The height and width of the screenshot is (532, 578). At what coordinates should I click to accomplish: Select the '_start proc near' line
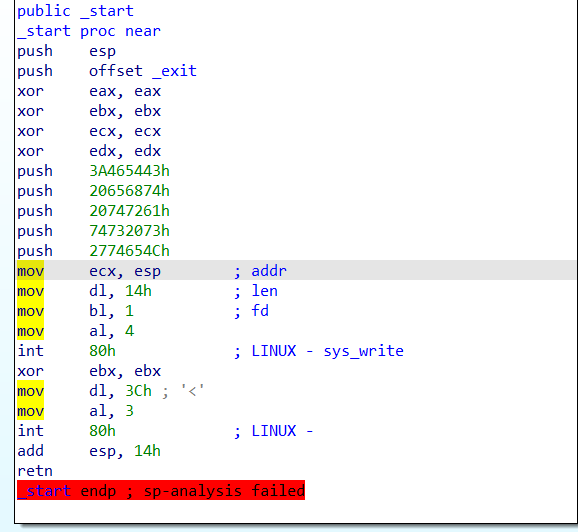[x=89, y=31]
